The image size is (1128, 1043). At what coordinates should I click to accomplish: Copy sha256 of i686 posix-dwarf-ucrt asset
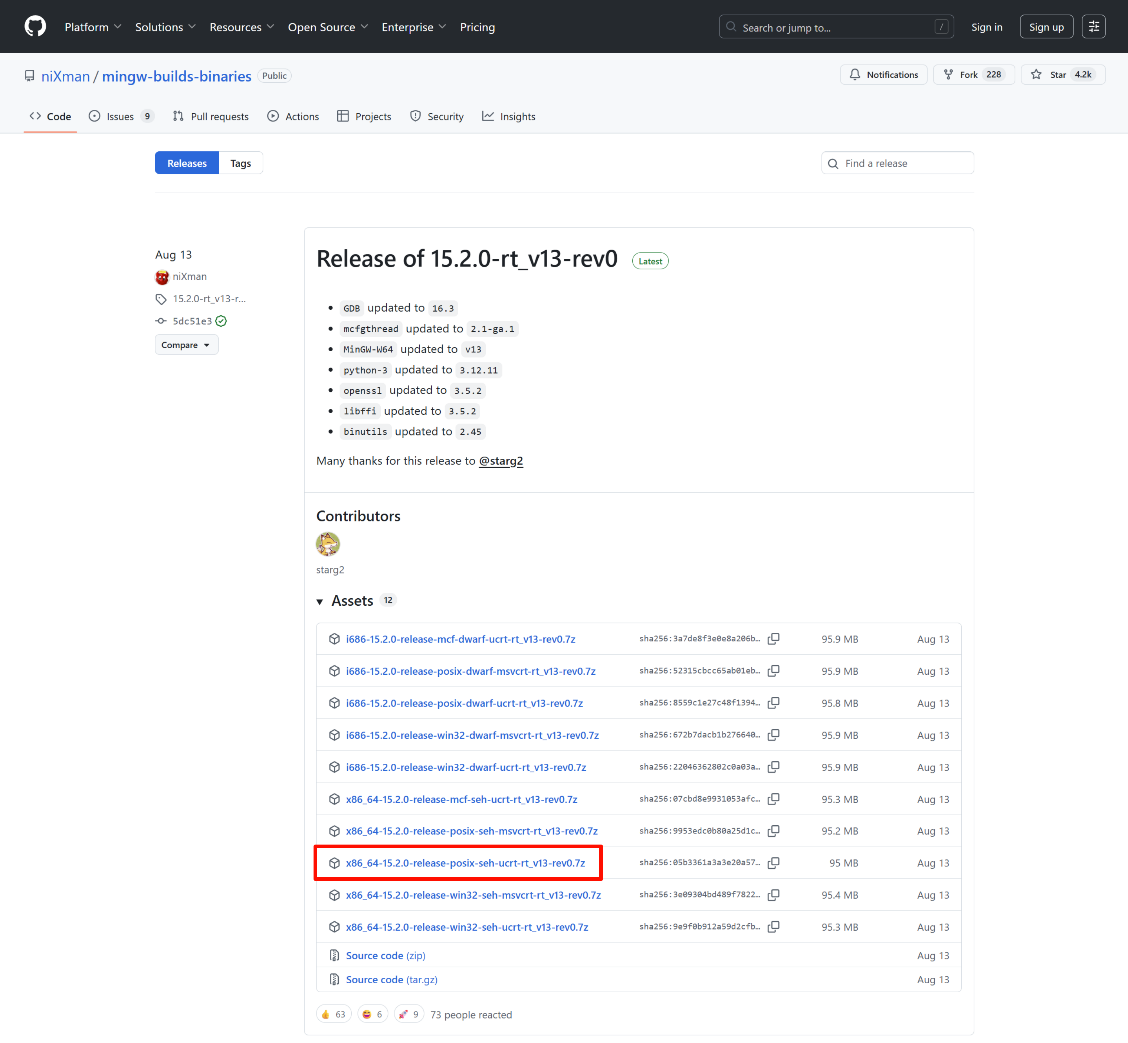(774, 703)
